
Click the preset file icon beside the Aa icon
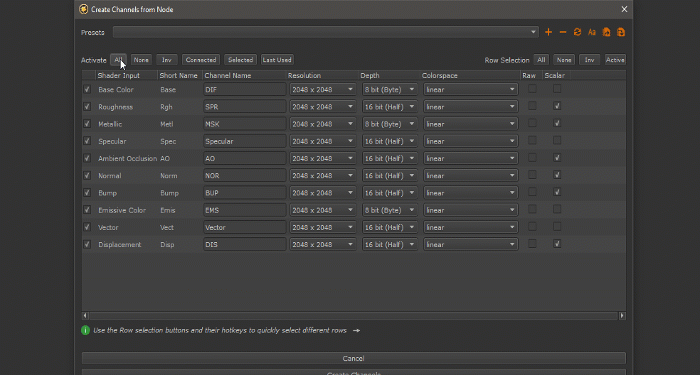(x=606, y=32)
